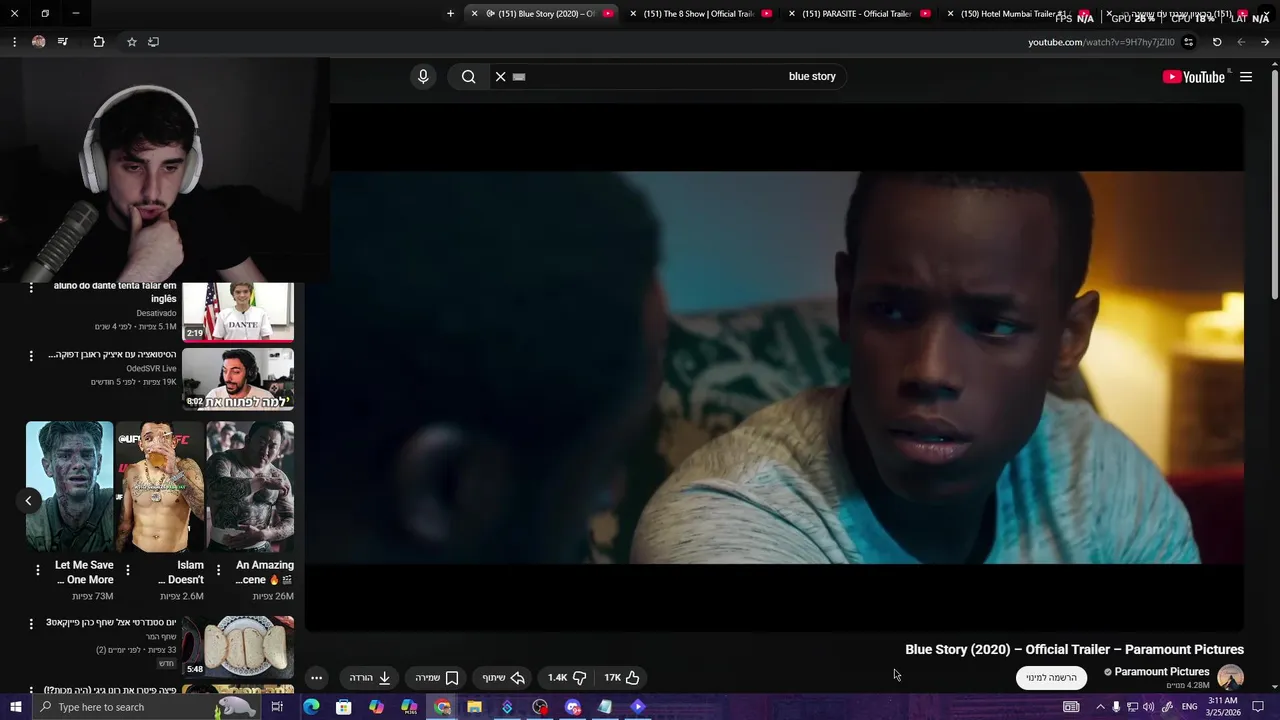Open the three-dot more actions under video
This screenshot has width=1280, height=720.
coord(316,677)
